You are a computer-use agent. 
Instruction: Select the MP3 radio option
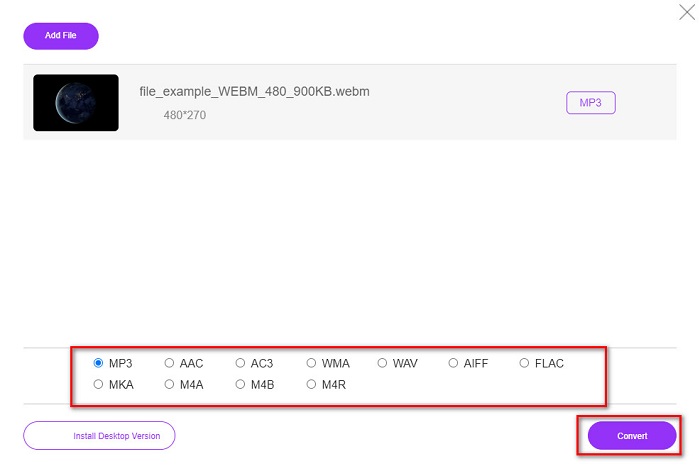(99, 363)
